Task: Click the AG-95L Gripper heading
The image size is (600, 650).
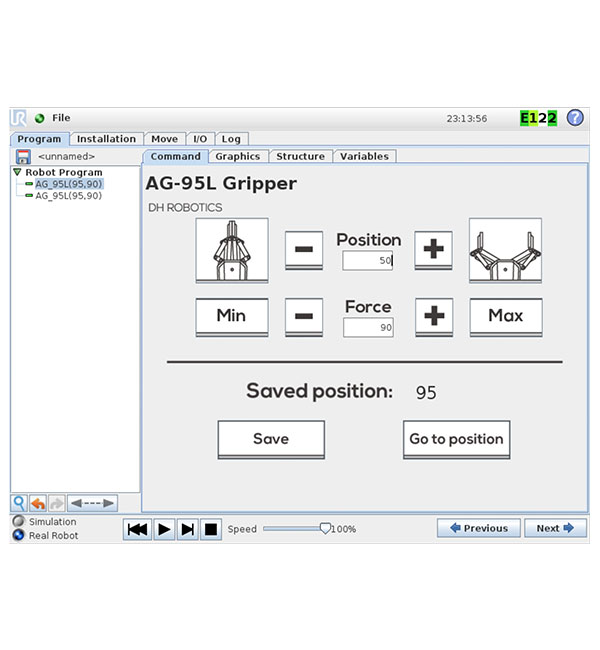Action: [221, 184]
